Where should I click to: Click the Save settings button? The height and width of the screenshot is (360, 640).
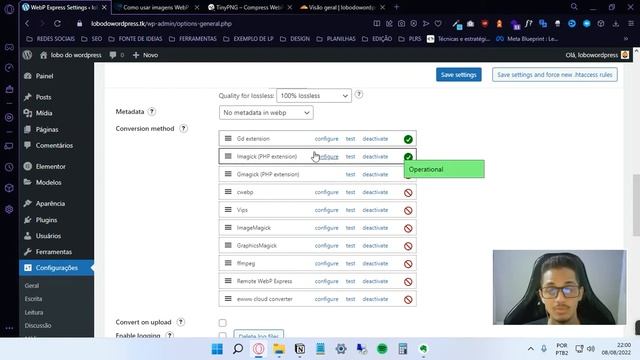[x=458, y=75]
